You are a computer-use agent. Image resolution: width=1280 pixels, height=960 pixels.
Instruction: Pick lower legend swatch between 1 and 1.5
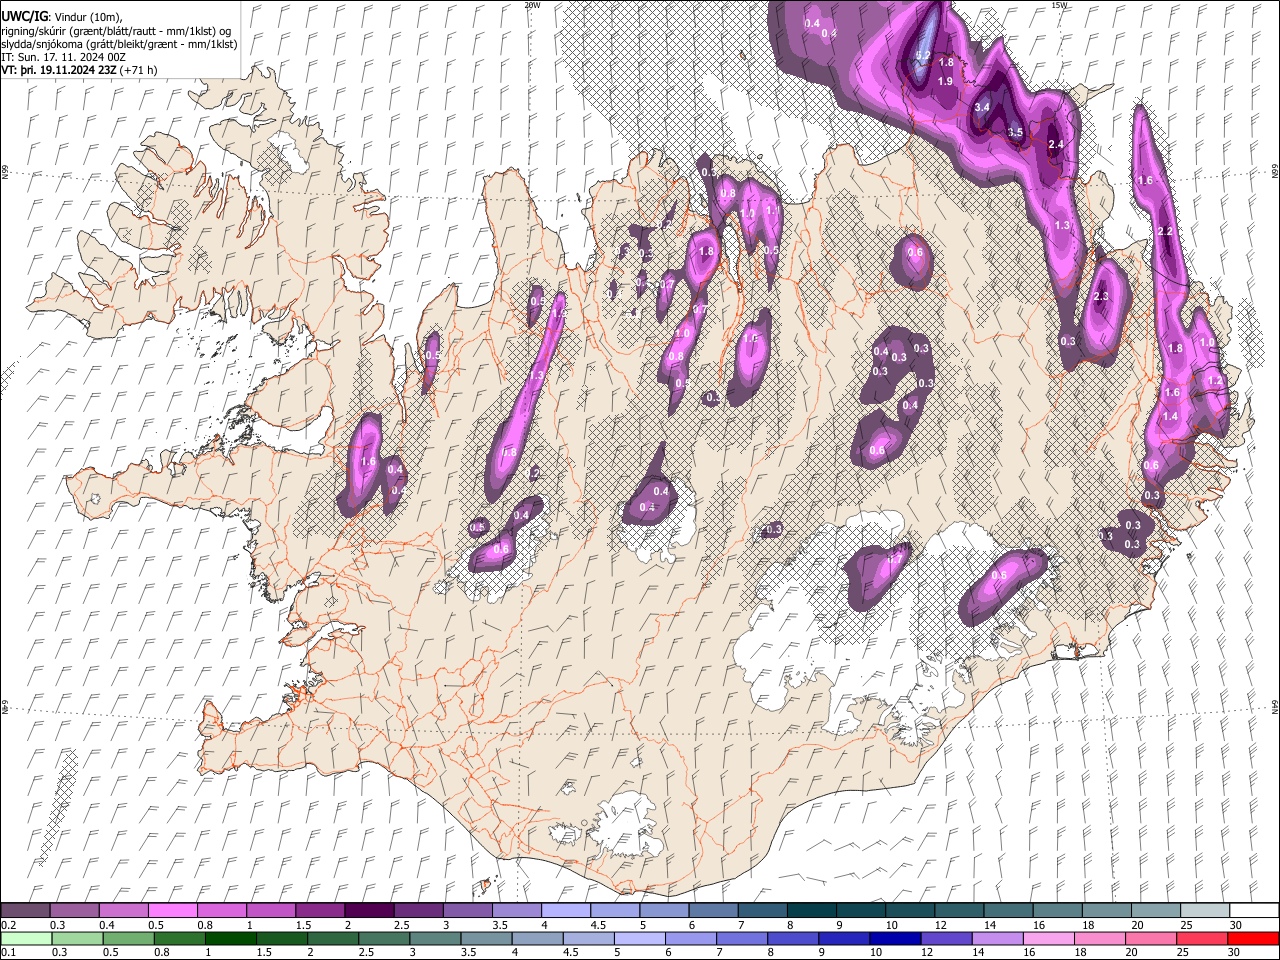tap(229, 938)
